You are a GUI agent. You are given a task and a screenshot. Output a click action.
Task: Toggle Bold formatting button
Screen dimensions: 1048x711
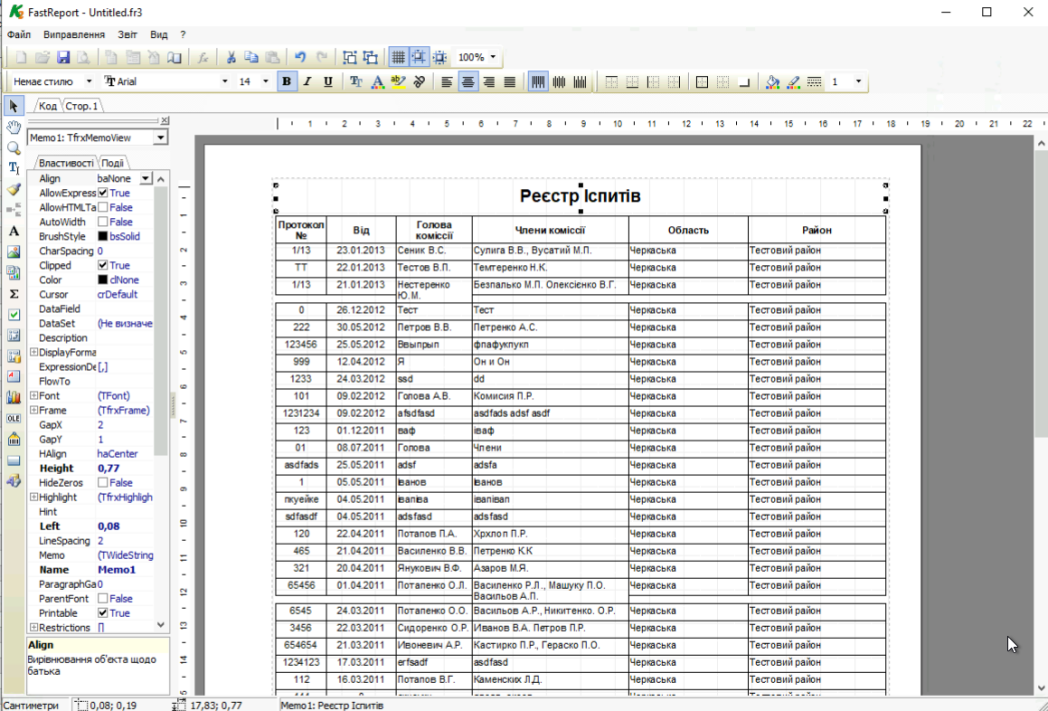287,82
